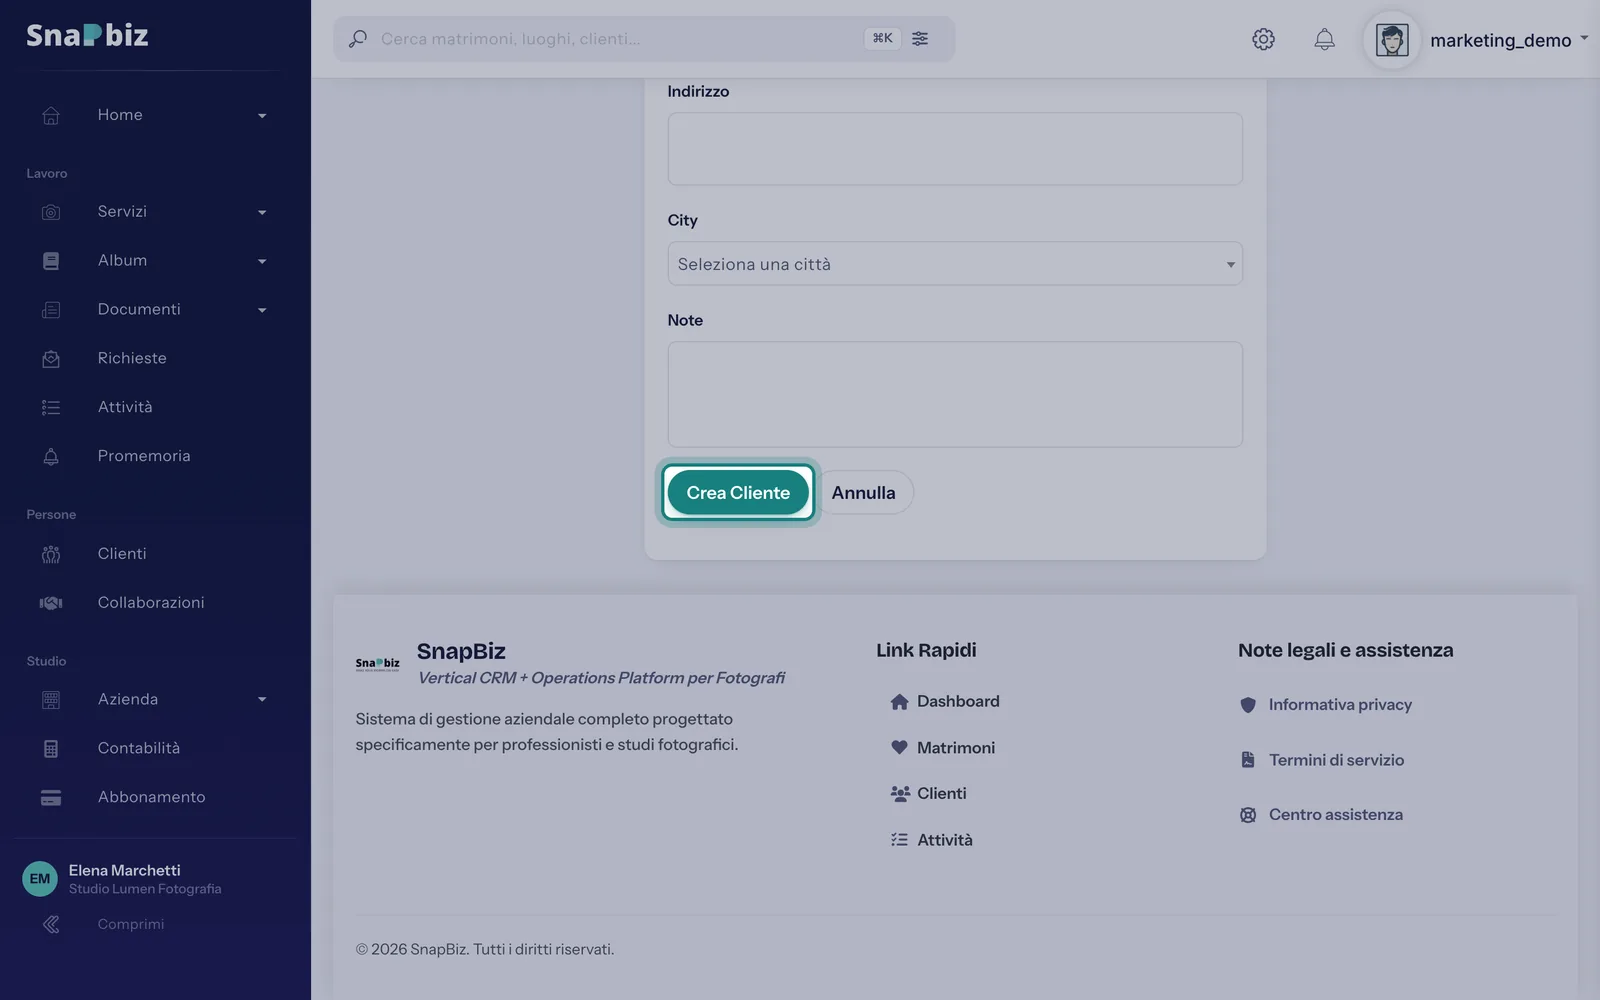Follow the footer Clienti link
Image resolution: width=1600 pixels, height=1000 pixels.
tap(942, 794)
